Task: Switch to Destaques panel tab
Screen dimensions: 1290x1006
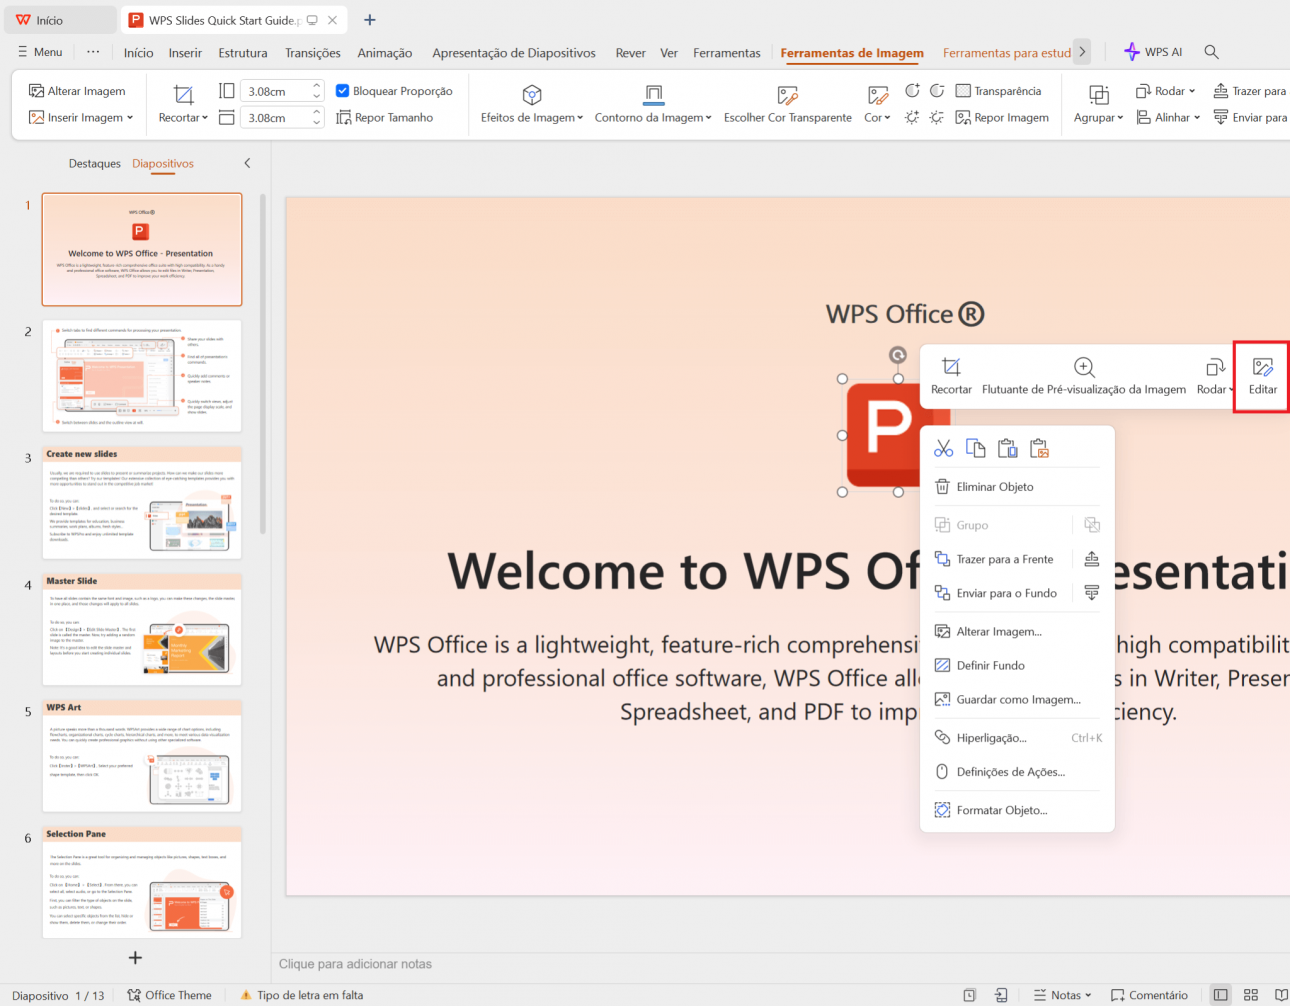Action: point(94,163)
